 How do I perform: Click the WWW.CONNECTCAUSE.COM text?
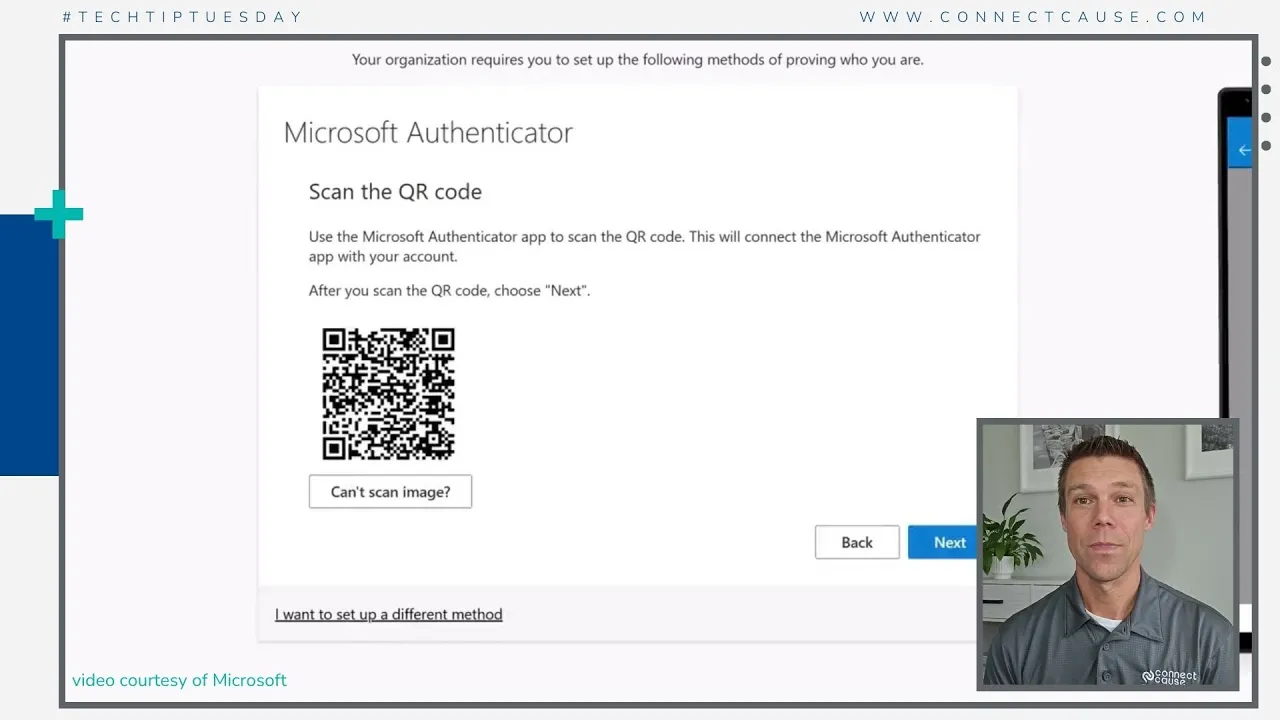click(x=1033, y=17)
